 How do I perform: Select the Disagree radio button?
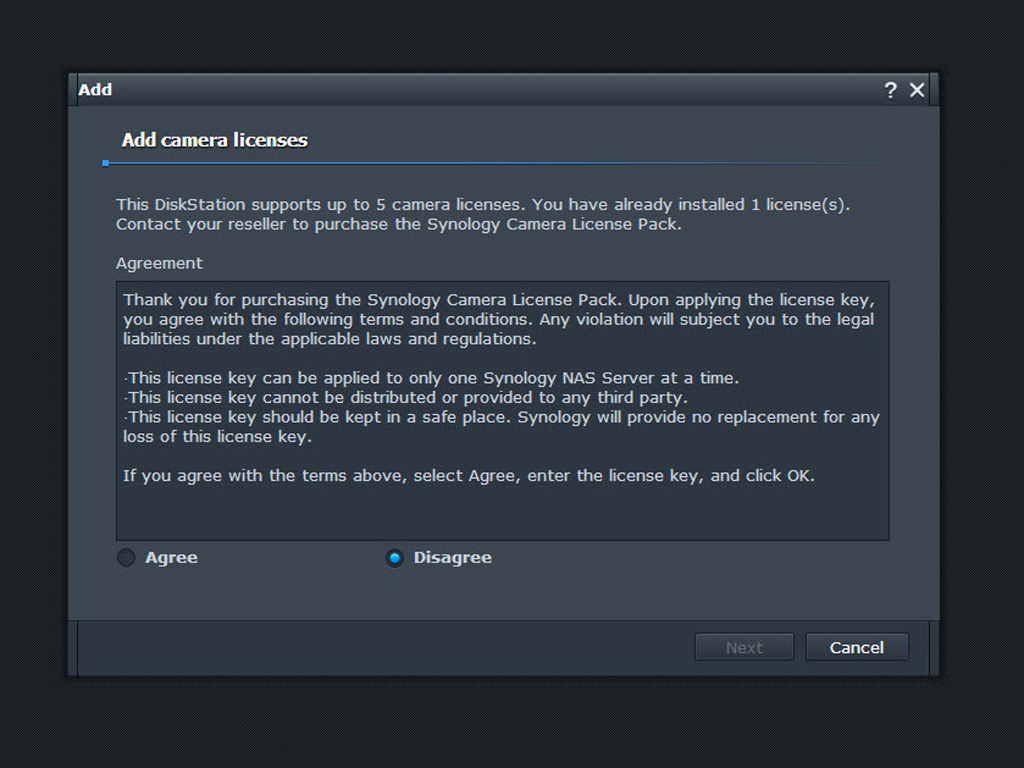coord(394,558)
